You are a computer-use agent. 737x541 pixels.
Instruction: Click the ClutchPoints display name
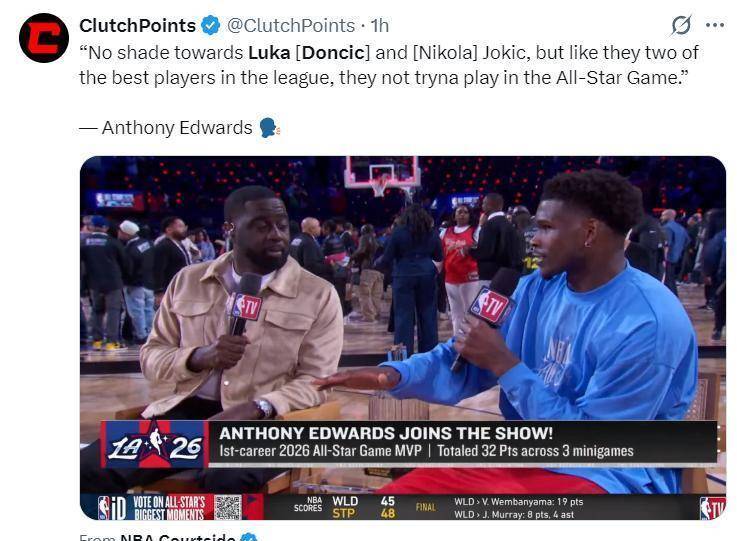pos(137,25)
